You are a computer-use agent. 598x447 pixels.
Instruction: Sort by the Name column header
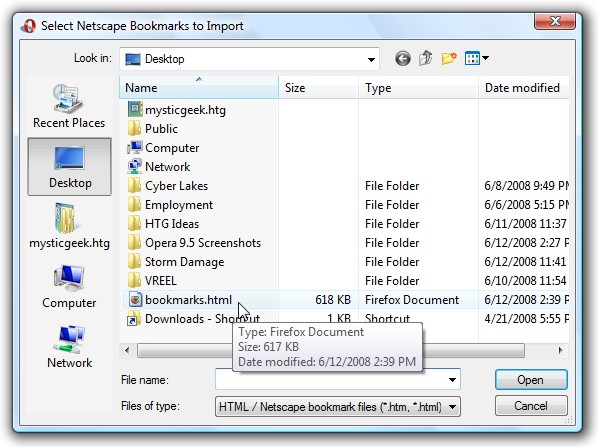(x=199, y=87)
